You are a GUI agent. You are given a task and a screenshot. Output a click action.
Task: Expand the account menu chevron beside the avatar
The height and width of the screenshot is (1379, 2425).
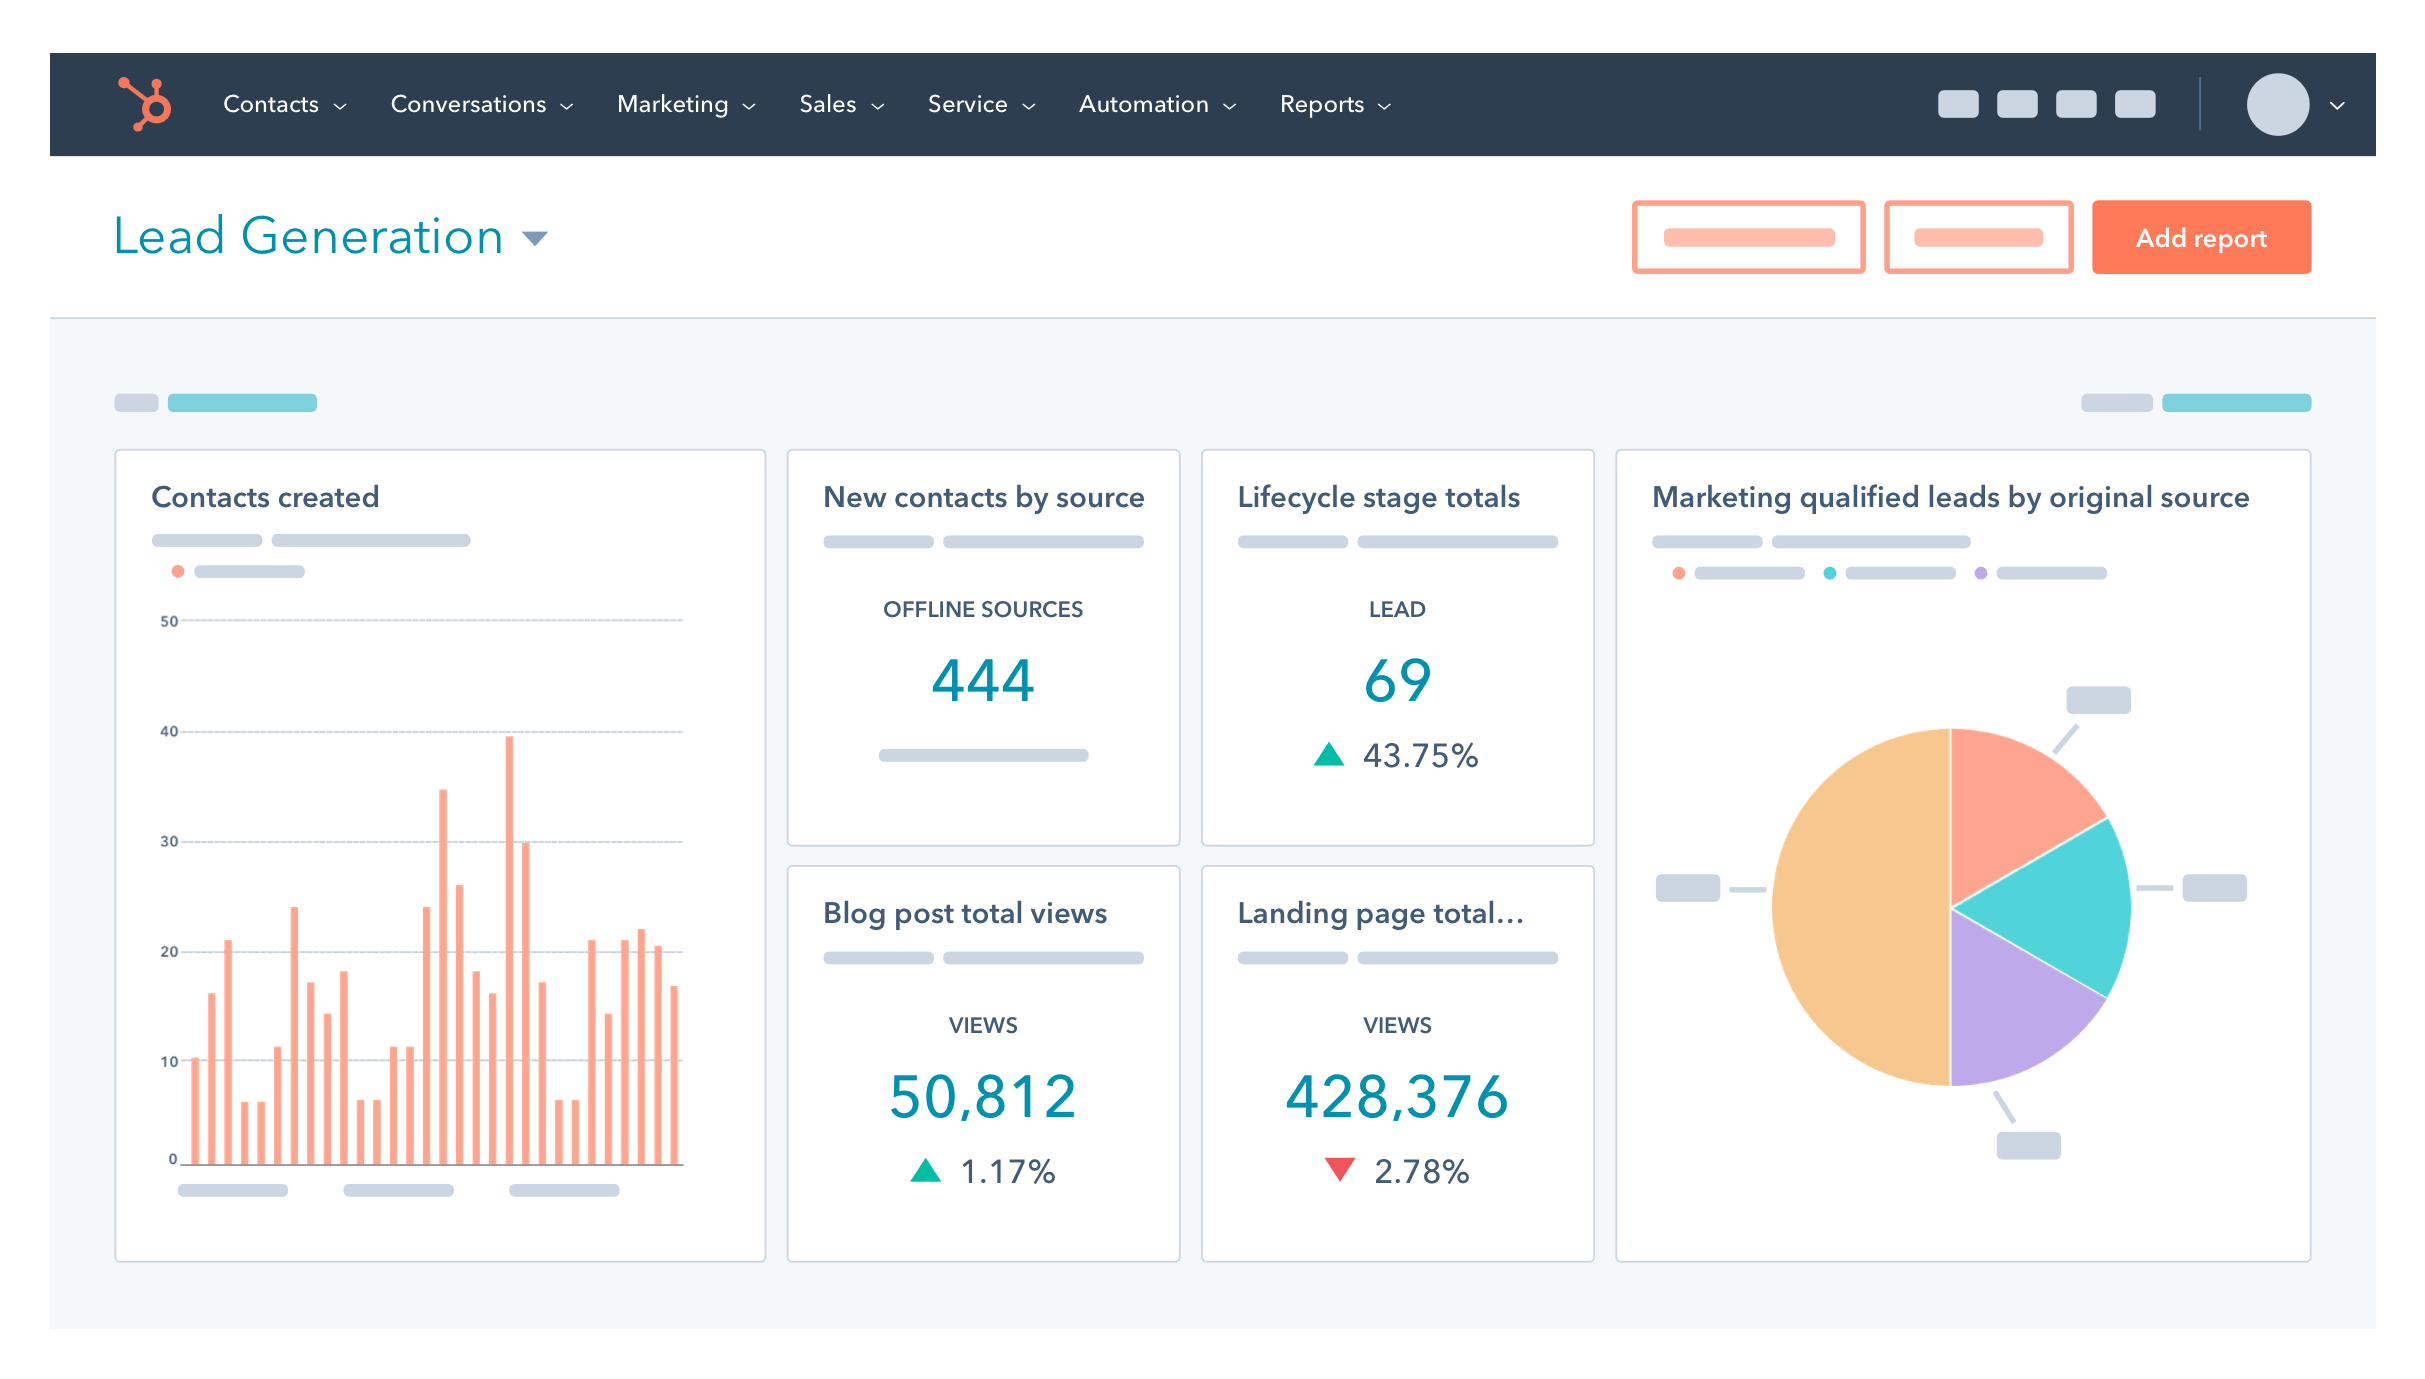click(2337, 105)
